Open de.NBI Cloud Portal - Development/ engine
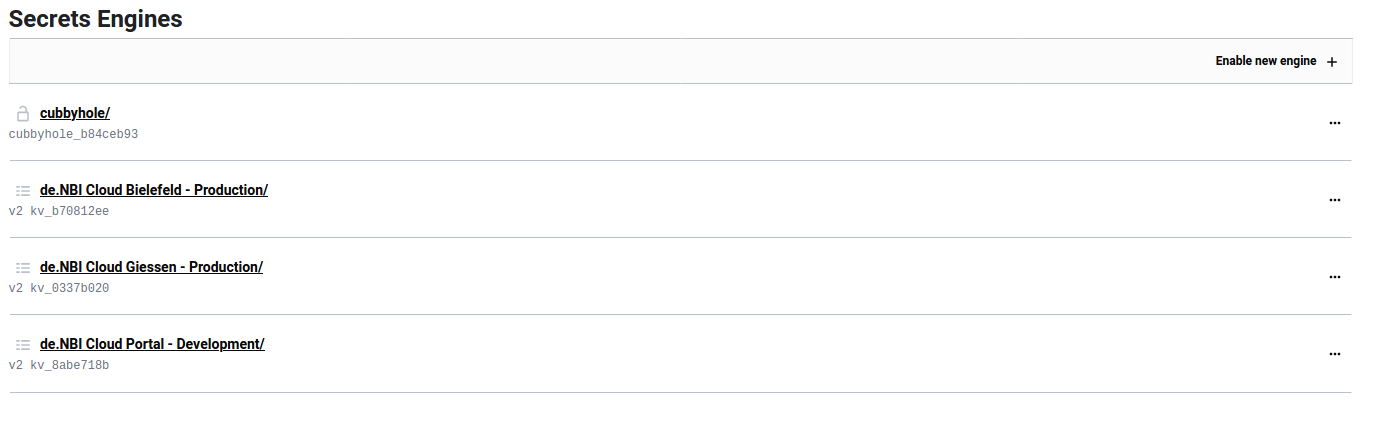Viewport: 1387px width, 446px height. coord(152,344)
